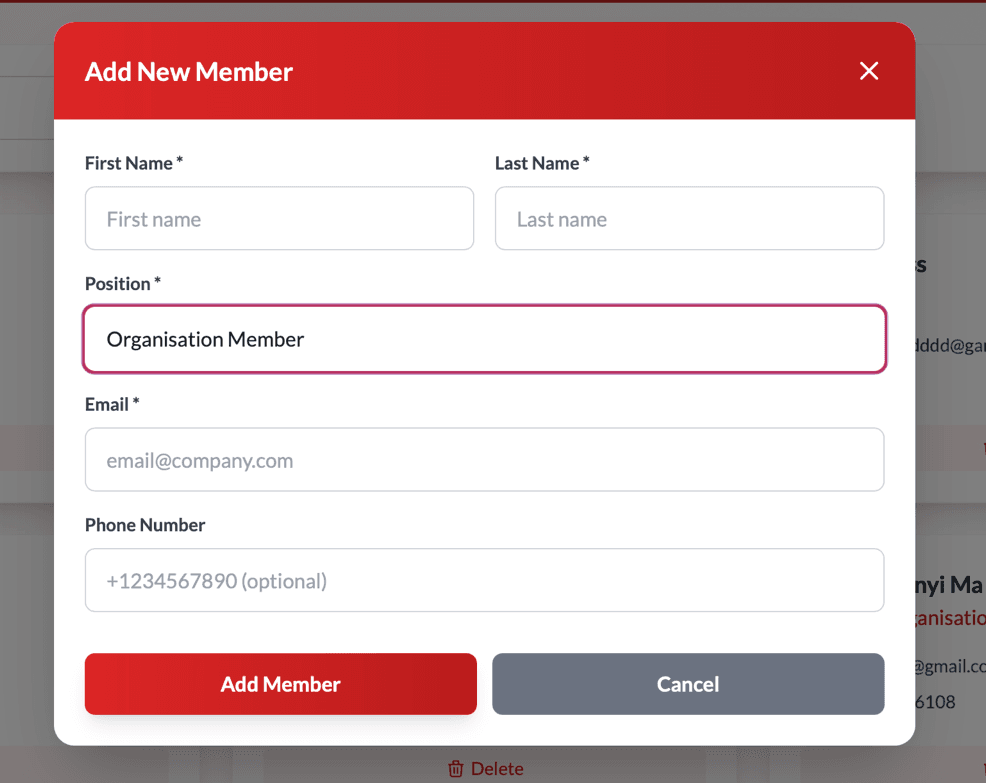Click the Add New Member header title
Viewport: 986px width, 783px height.
(188, 71)
